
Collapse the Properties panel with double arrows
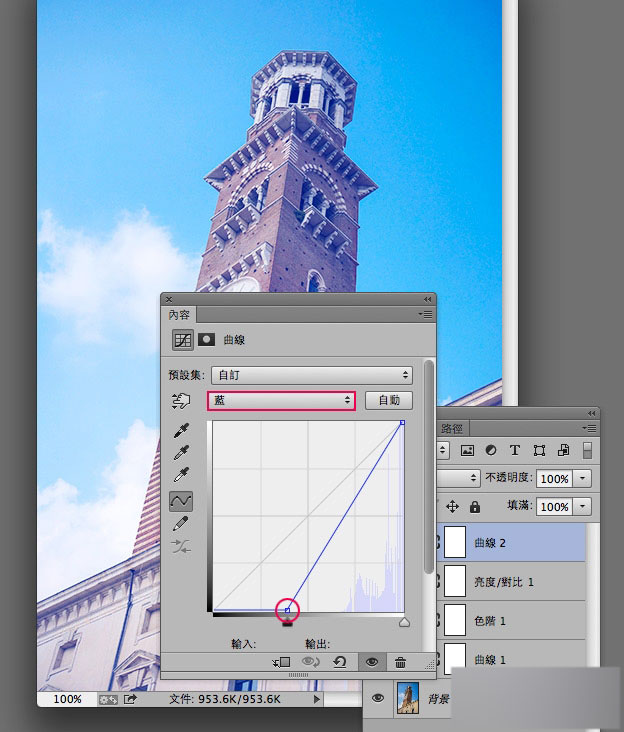428,299
